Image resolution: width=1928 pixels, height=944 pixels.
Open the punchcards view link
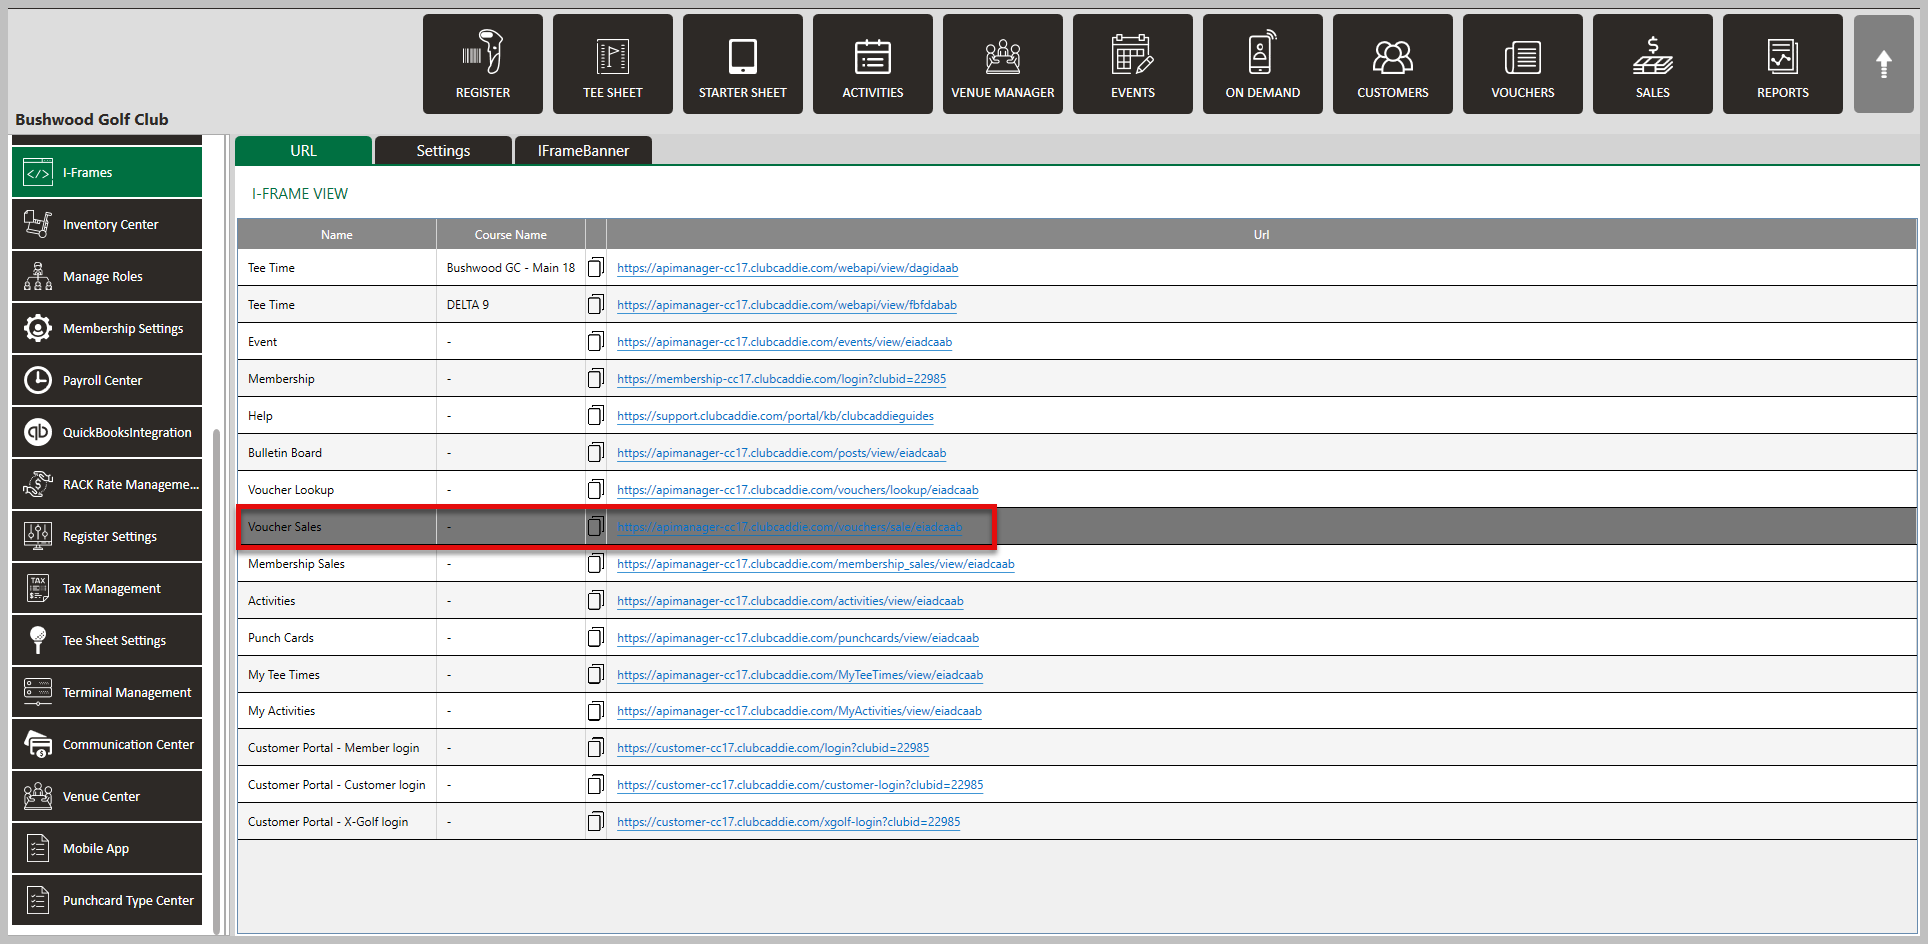tap(798, 638)
